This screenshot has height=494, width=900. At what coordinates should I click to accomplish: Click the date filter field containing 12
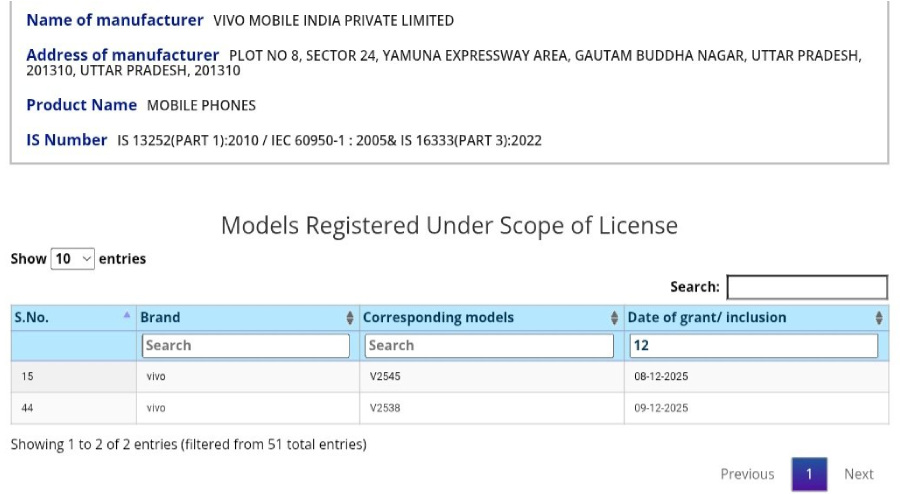pyautogui.click(x=753, y=345)
